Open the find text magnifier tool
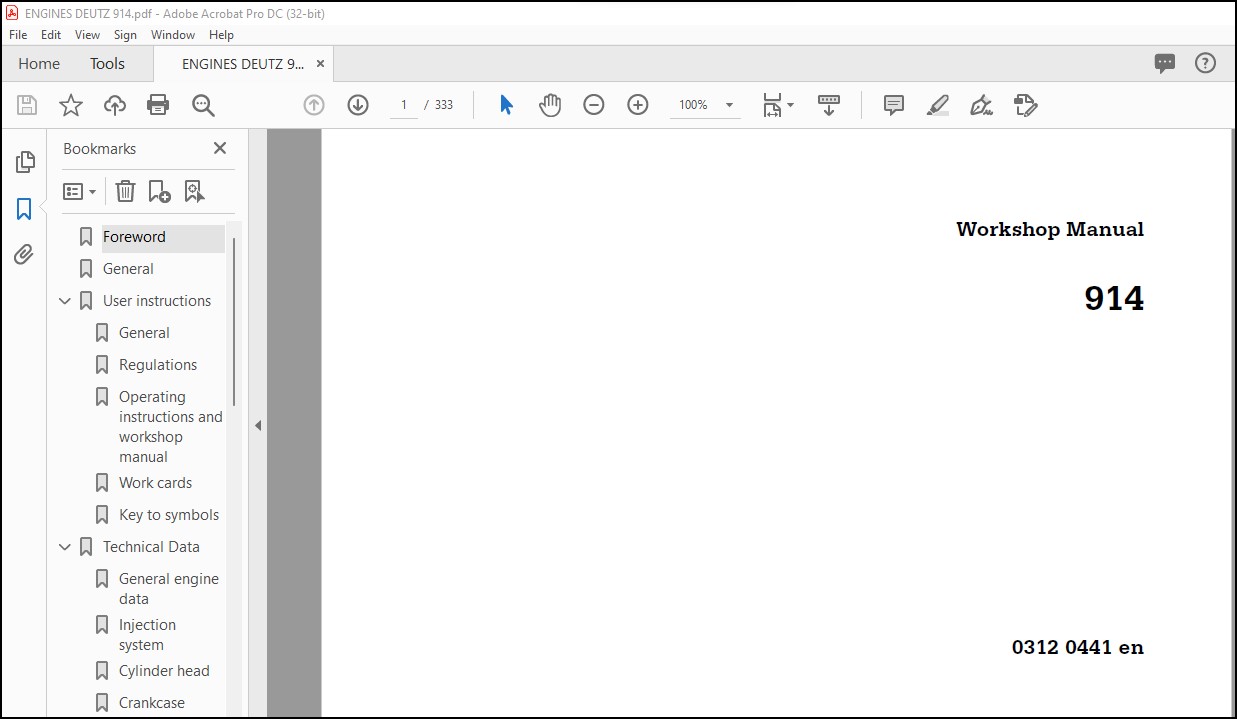Screen dimensions: 1237x719 point(203,105)
